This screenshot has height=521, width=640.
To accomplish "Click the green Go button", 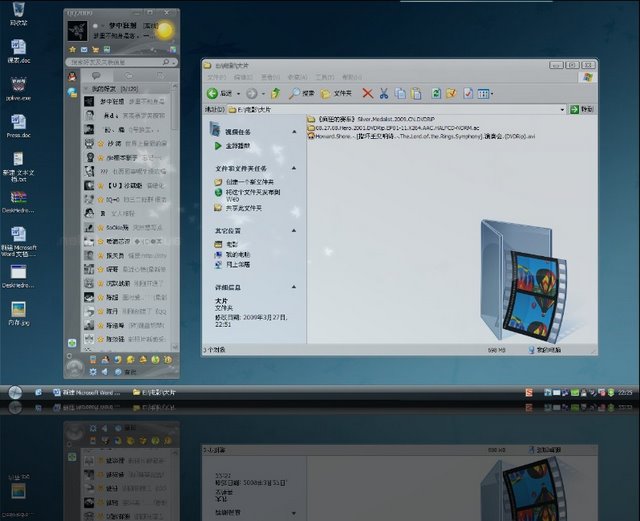I will point(582,109).
